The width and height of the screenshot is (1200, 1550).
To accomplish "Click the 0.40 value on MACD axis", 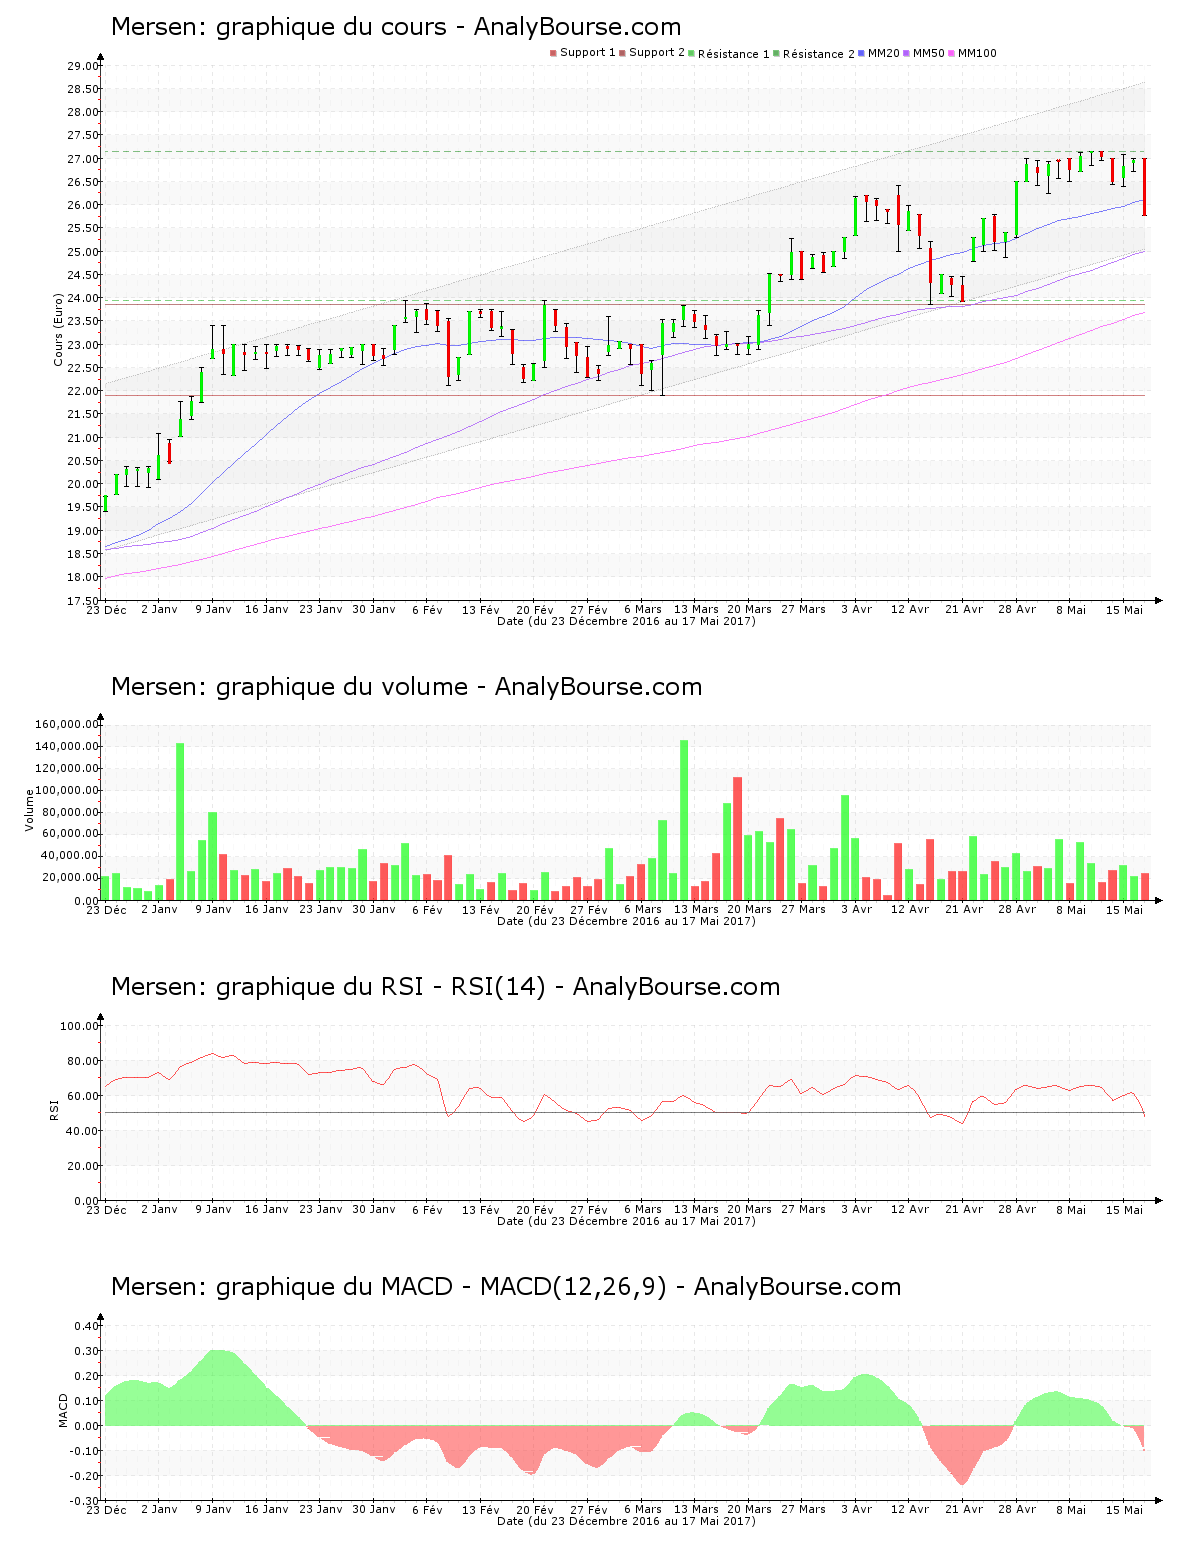I will coord(87,1326).
